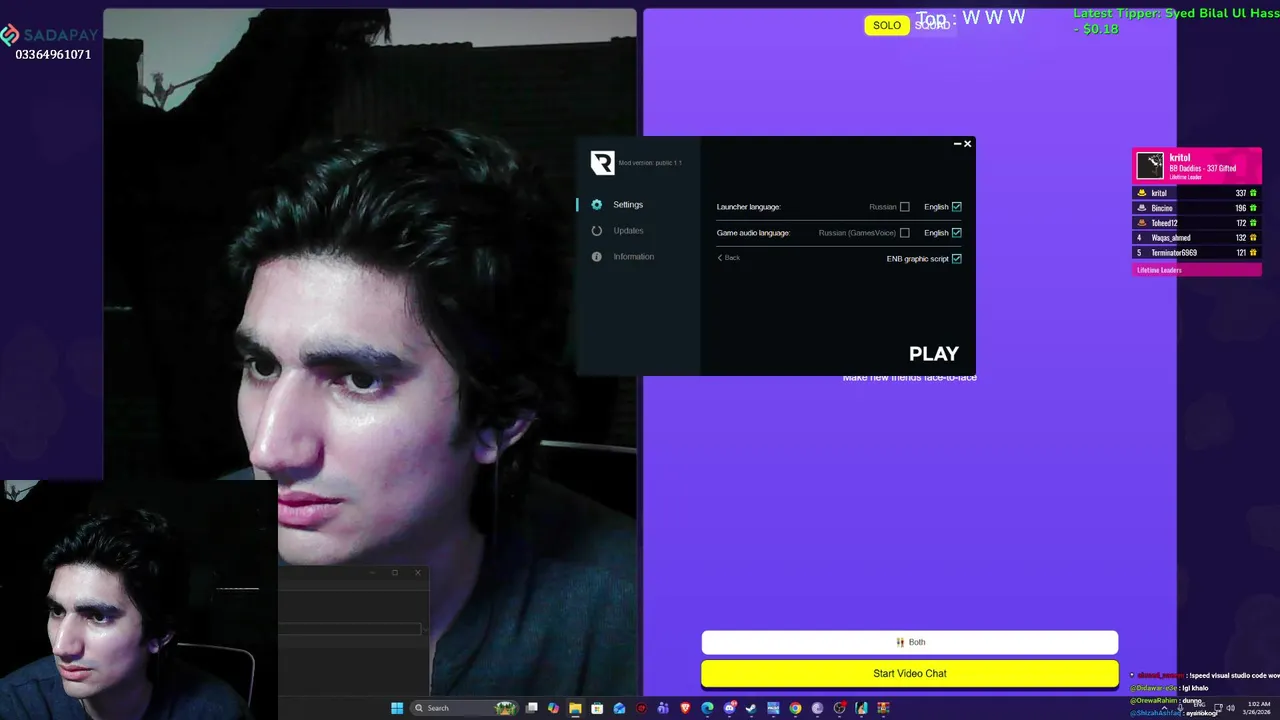Toggle English checkbox for Game audio language

tap(957, 233)
